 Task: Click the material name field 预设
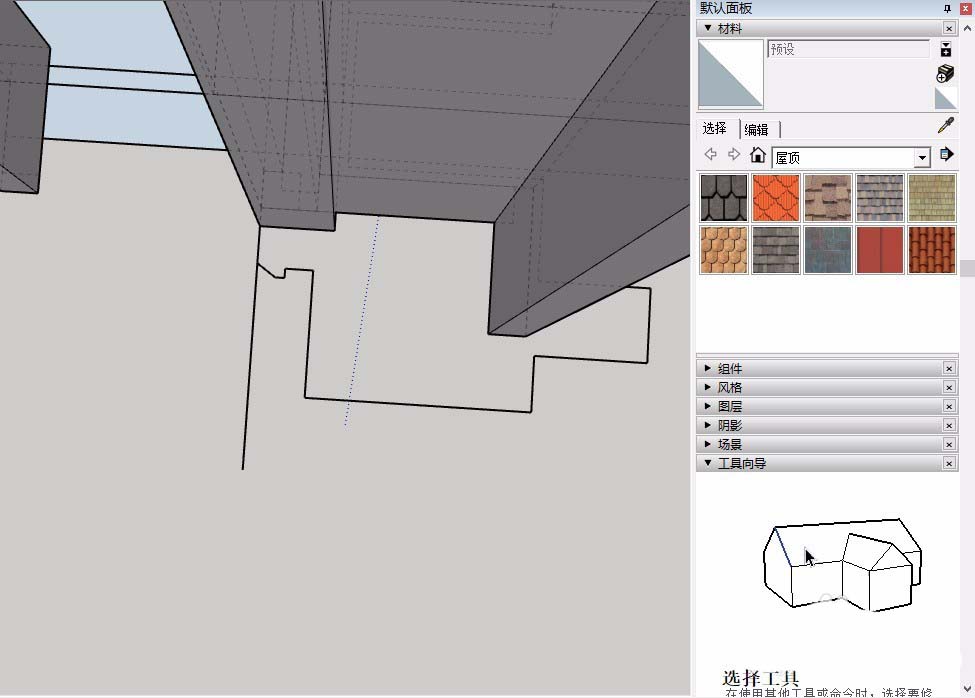tap(848, 49)
